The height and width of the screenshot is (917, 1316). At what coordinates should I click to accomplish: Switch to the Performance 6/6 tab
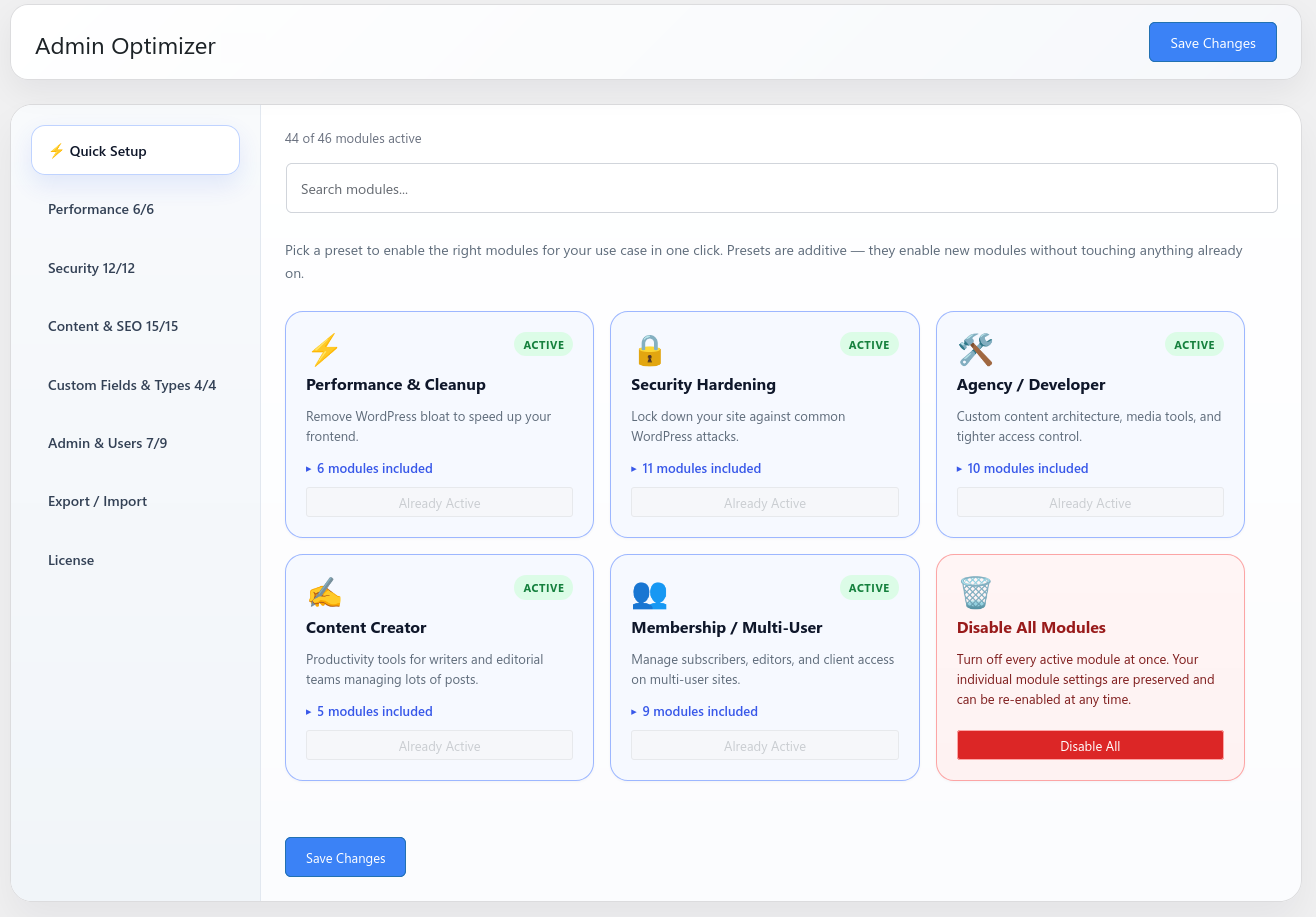click(135, 209)
